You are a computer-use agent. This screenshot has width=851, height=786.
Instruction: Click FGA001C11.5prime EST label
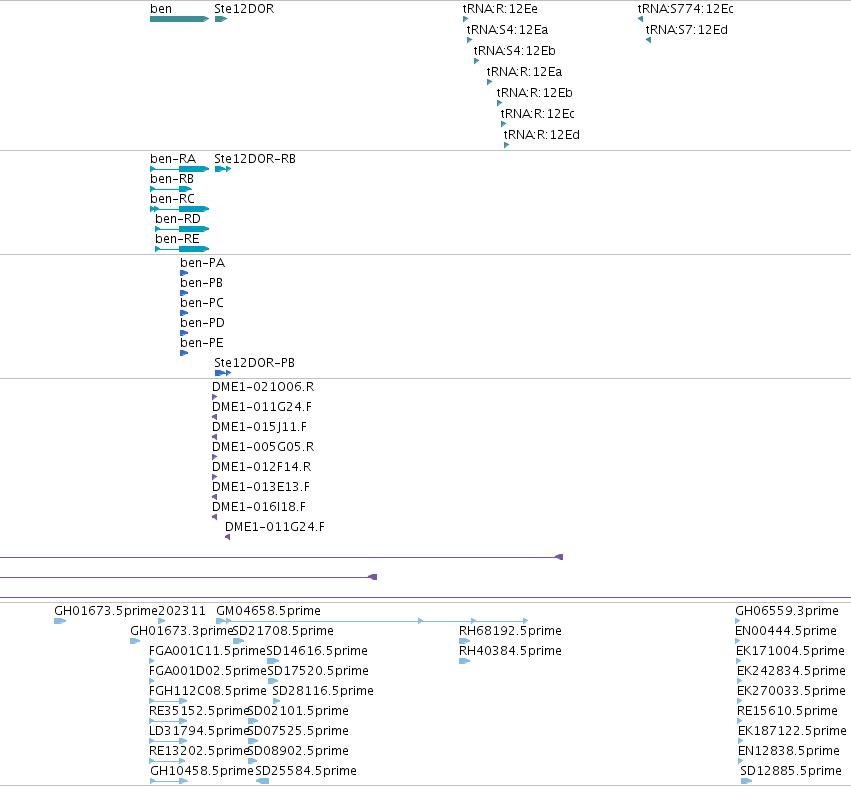click(207, 651)
